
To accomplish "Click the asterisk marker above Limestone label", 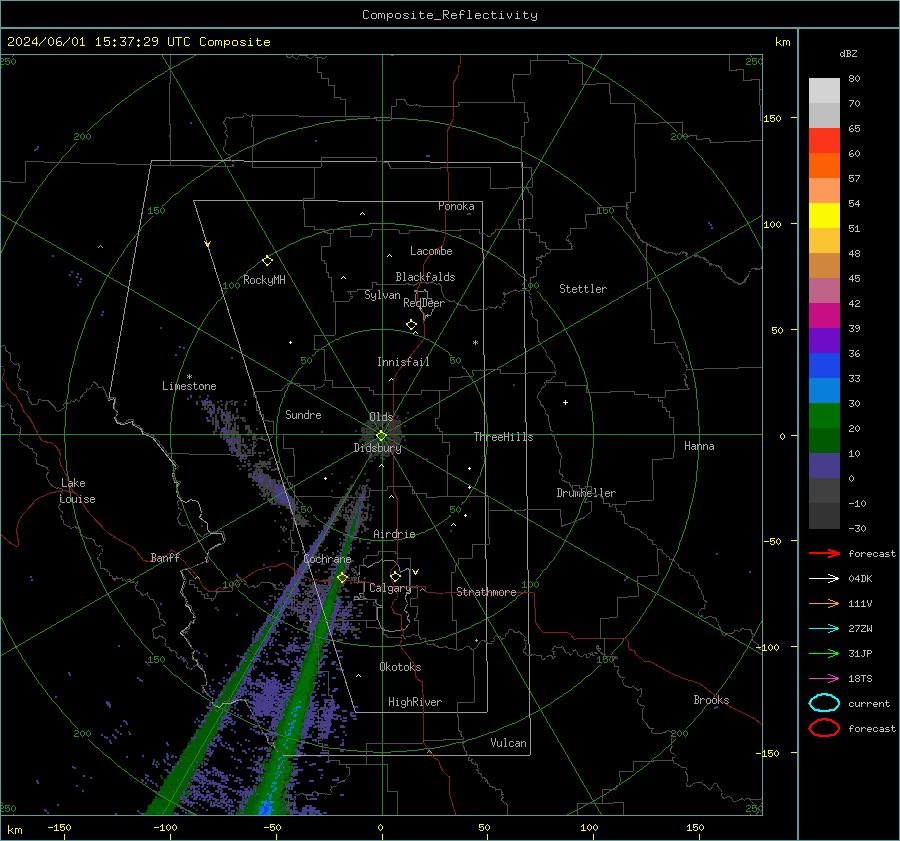I will click(189, 377).
